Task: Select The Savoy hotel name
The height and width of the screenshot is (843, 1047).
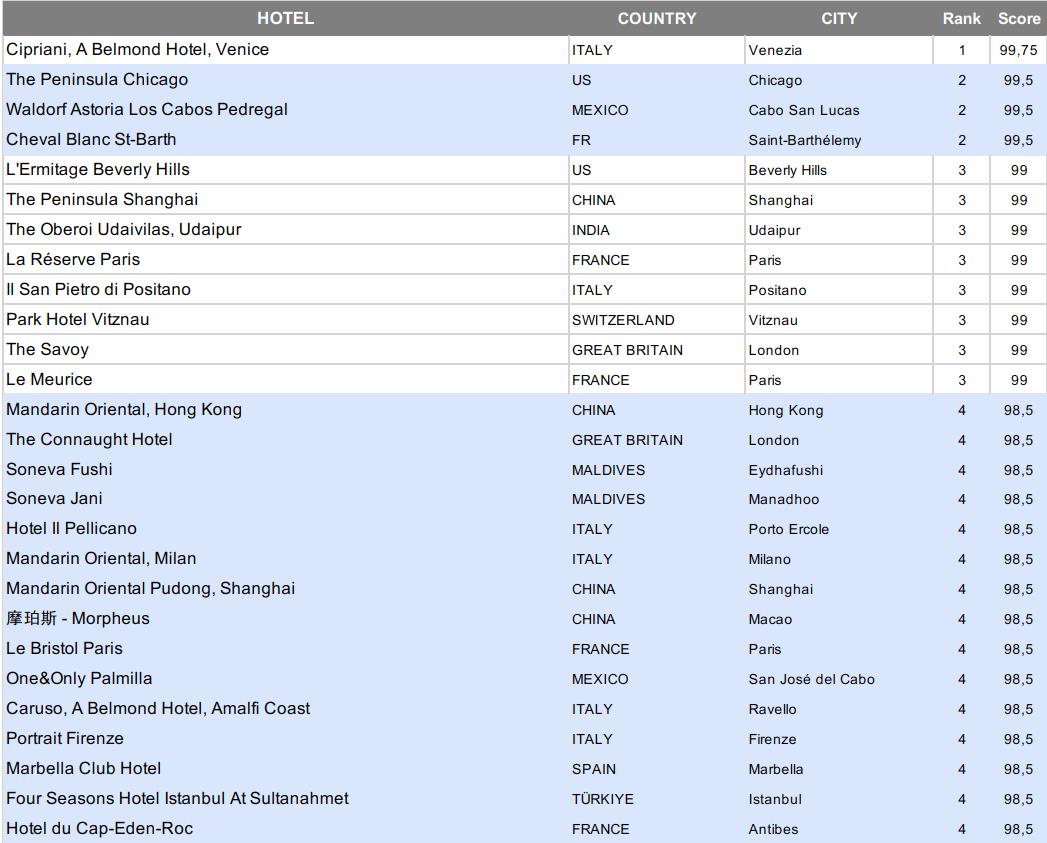Action: click(47, 349)
